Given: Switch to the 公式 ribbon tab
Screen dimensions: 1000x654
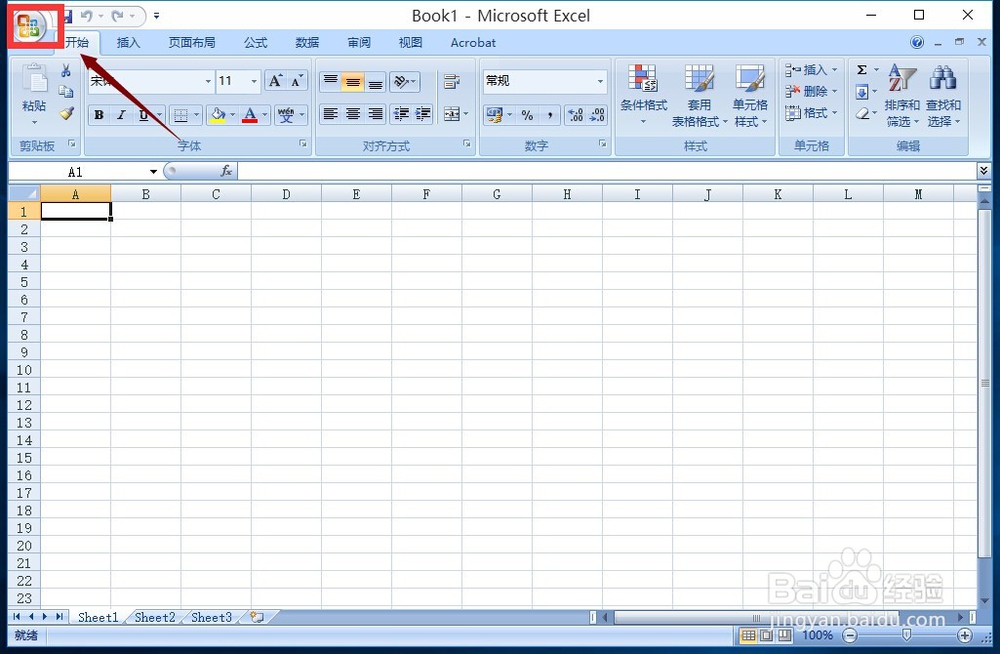Looking at the screenshot, I should (255, 43).
